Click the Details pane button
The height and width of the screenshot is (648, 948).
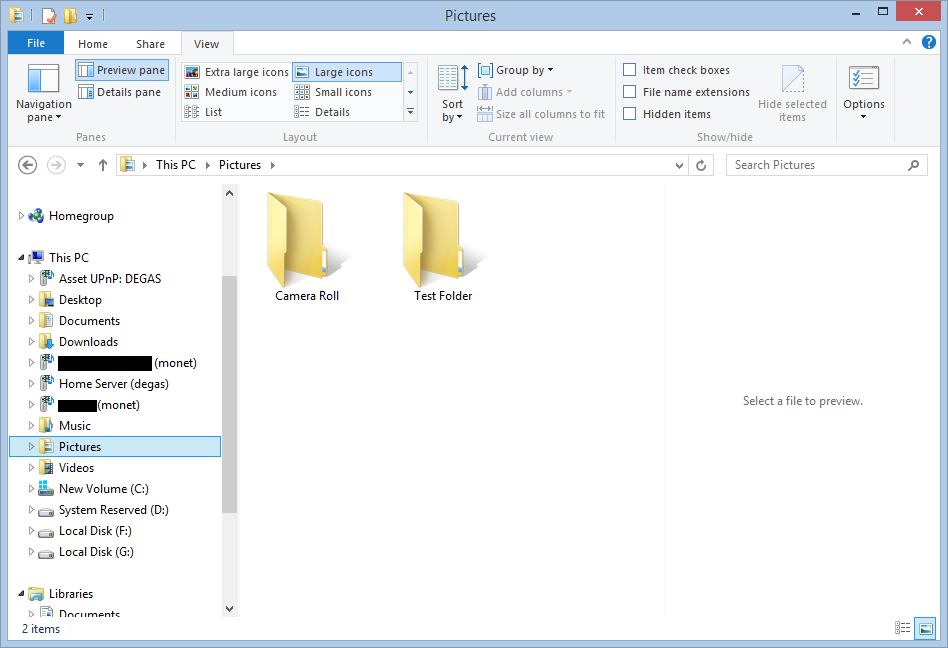120,92
